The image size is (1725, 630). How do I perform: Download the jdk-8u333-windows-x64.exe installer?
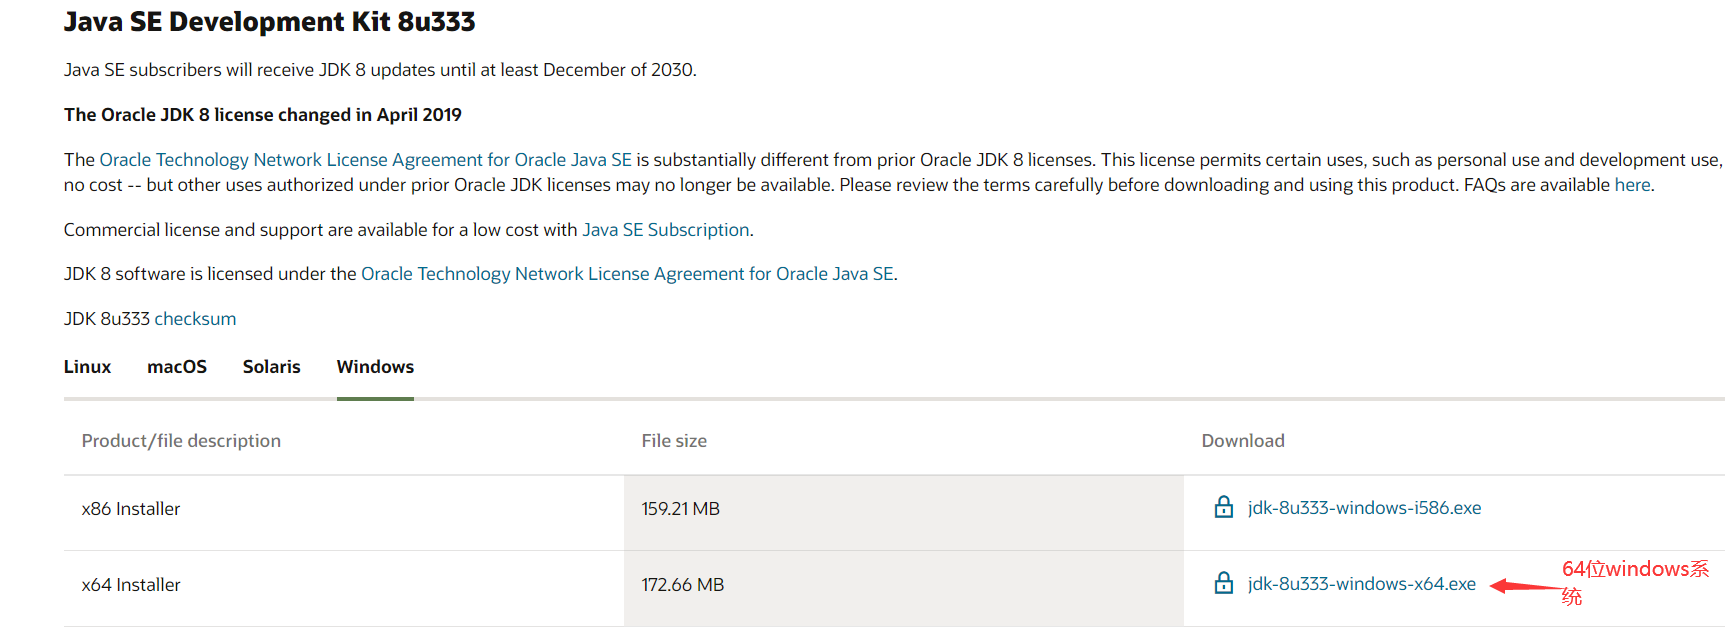[x=1361, y=584]
